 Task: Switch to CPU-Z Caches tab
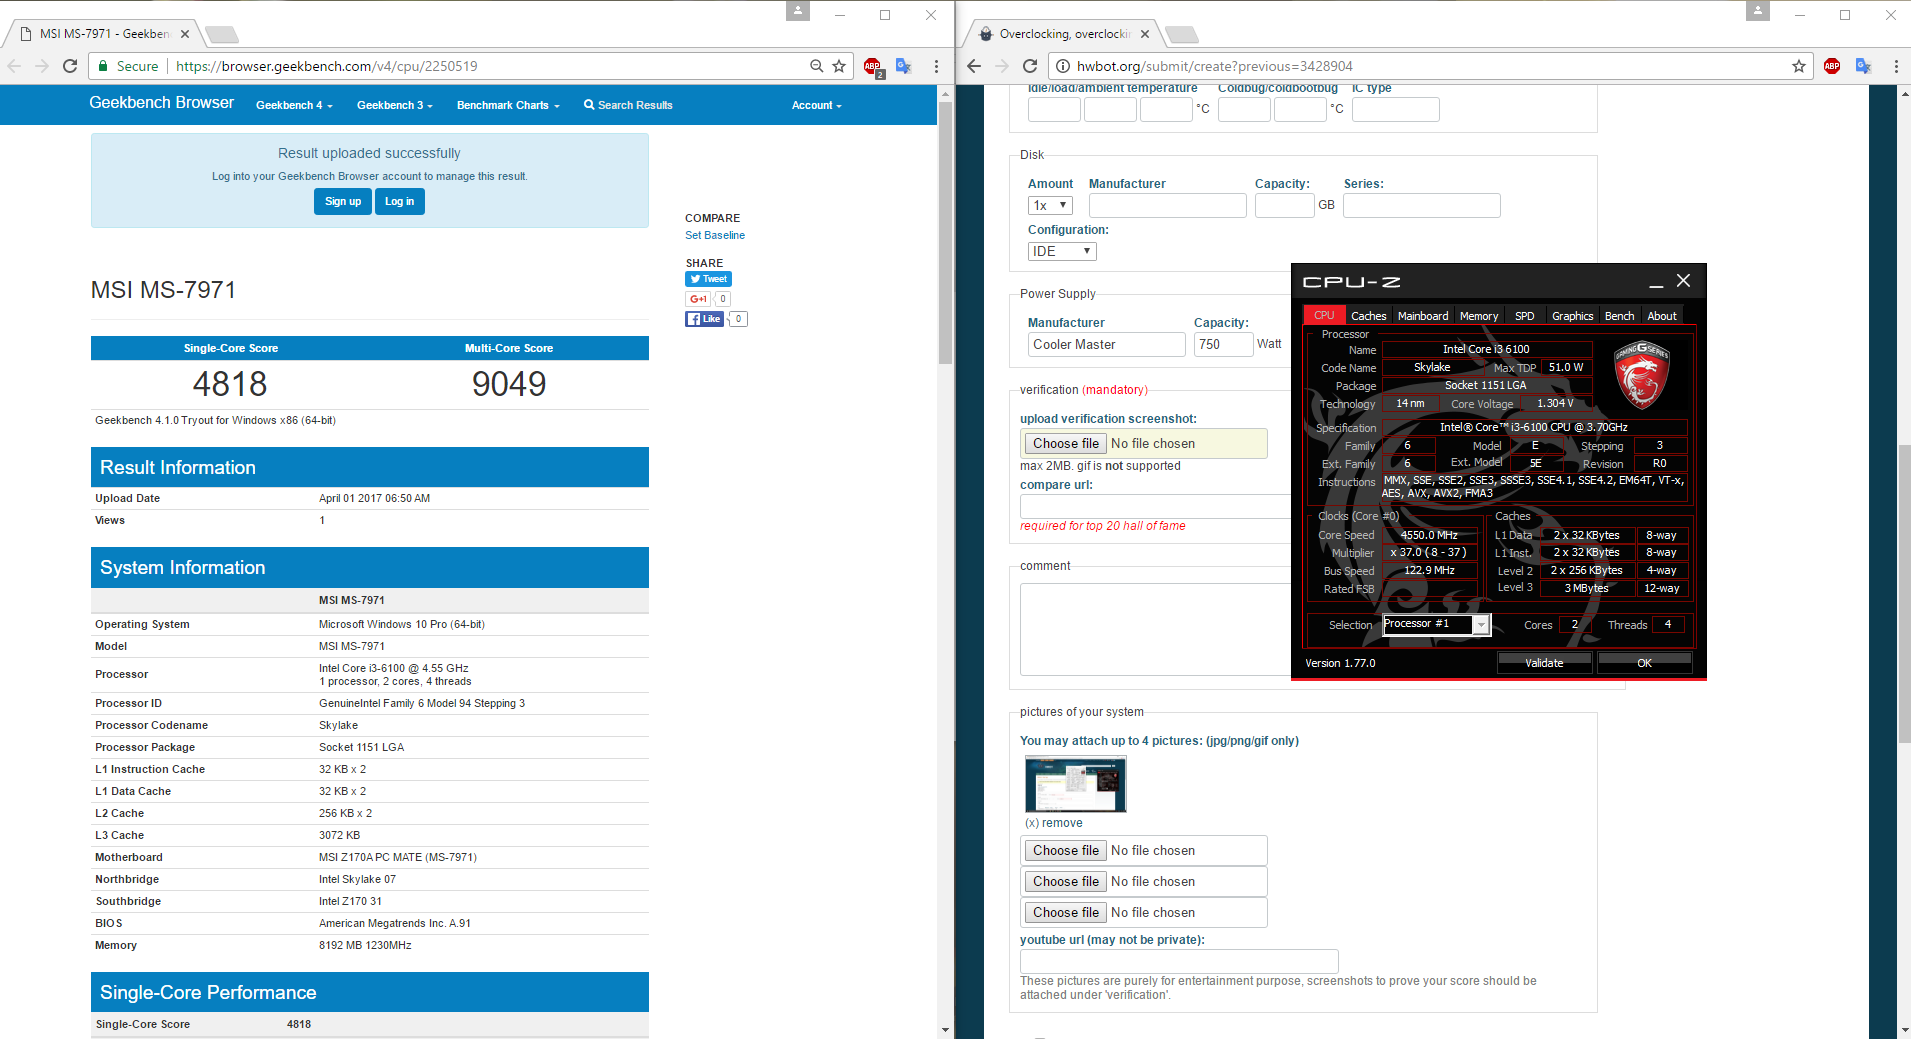[x=1368, y=316]
